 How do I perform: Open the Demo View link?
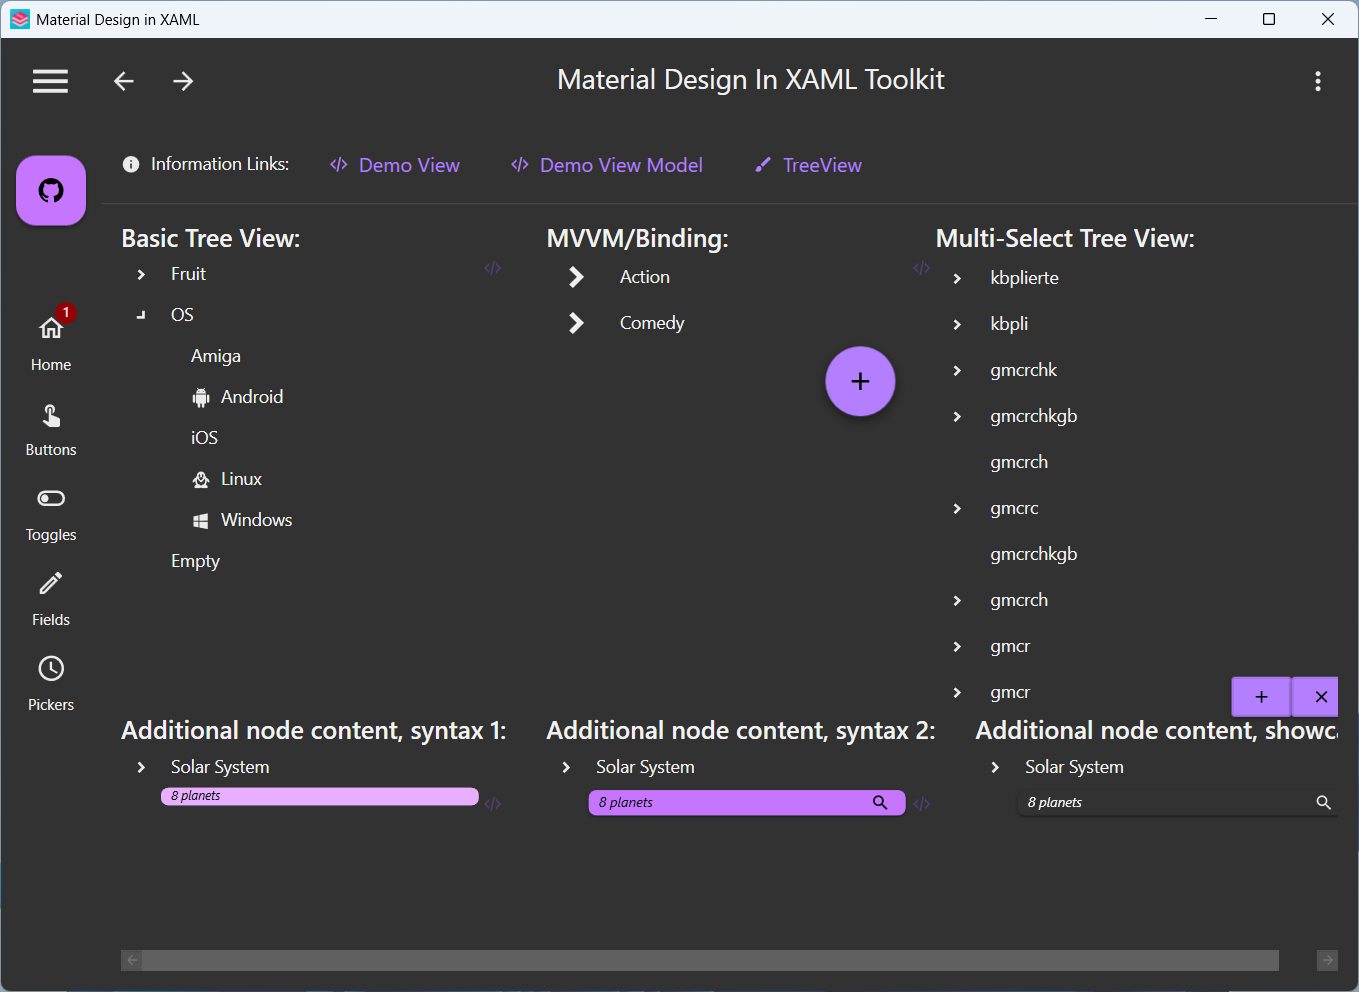[x=395, y=165]
